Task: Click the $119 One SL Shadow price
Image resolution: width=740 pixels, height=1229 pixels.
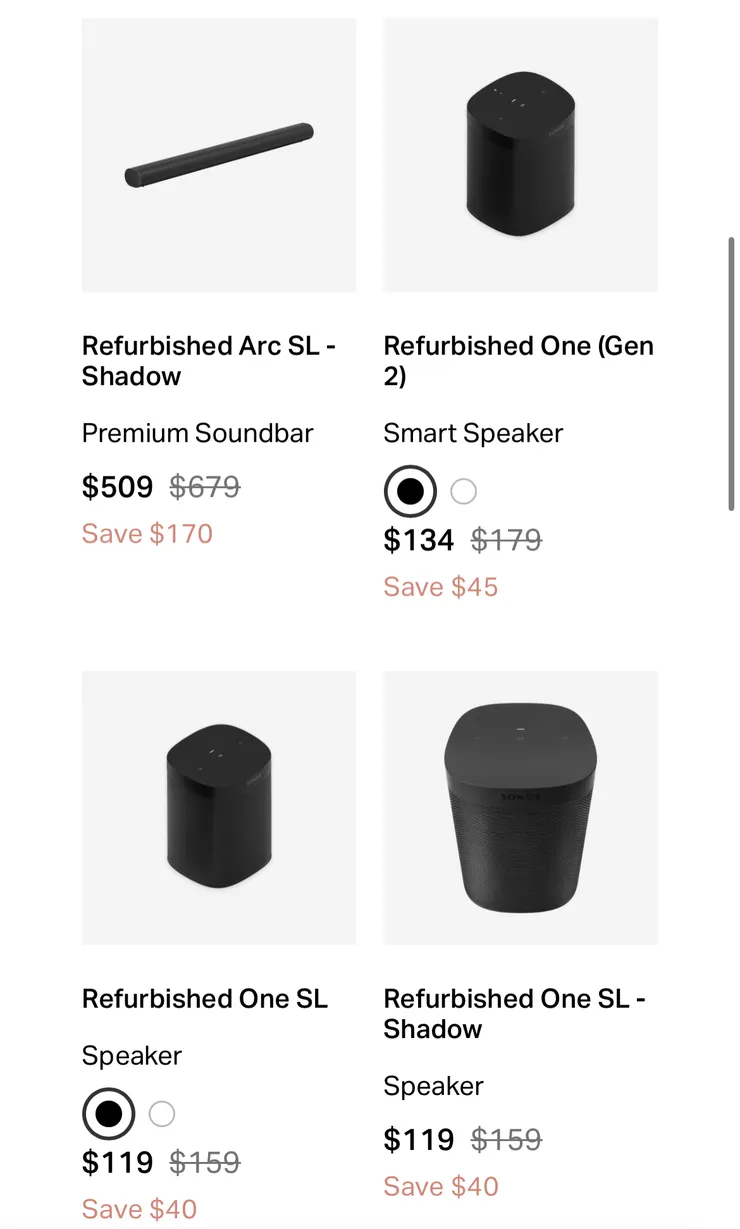Action: [420, 1139]
